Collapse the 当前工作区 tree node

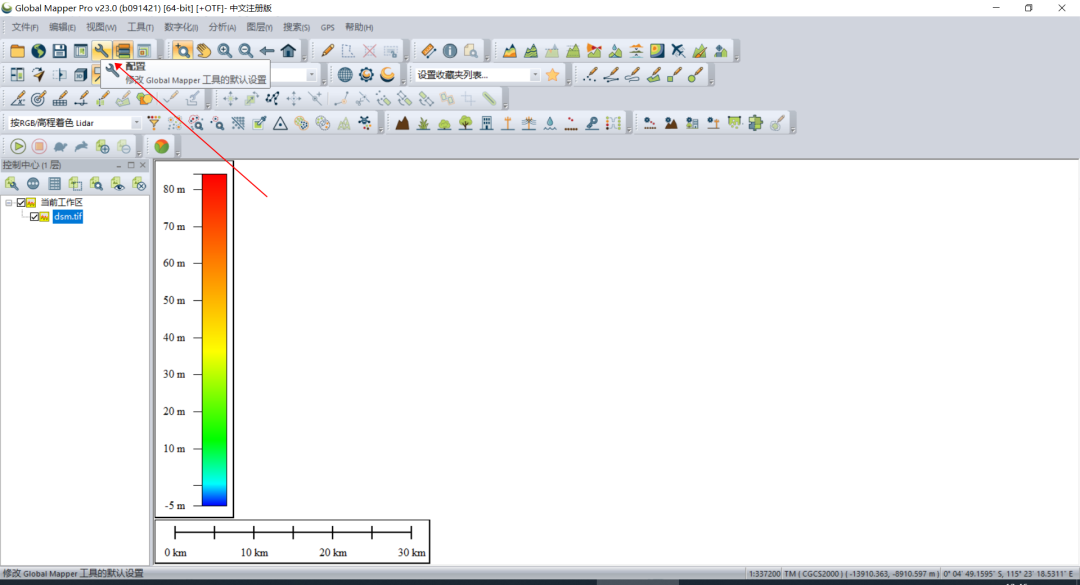tap(8, 203)
